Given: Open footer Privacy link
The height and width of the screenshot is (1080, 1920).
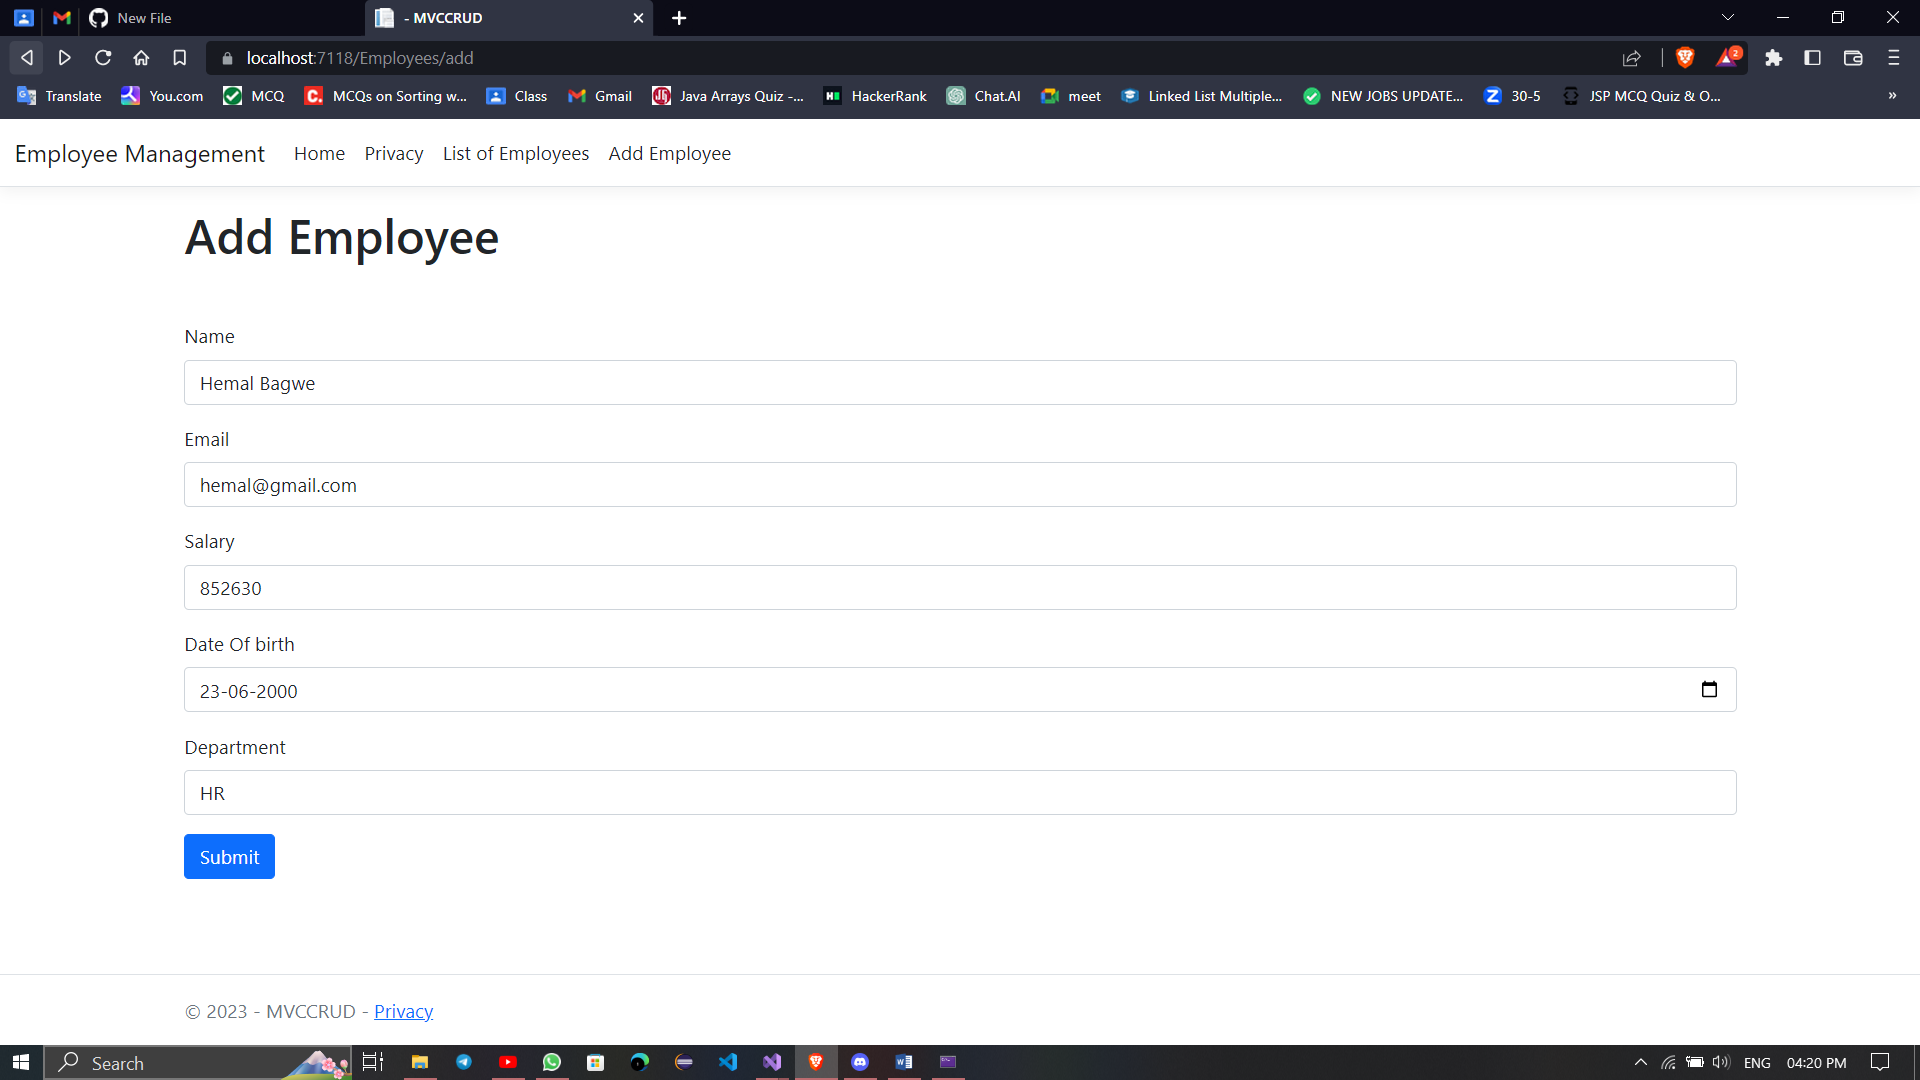Looking at the screenshot, I should click(x=403, y=1011).
